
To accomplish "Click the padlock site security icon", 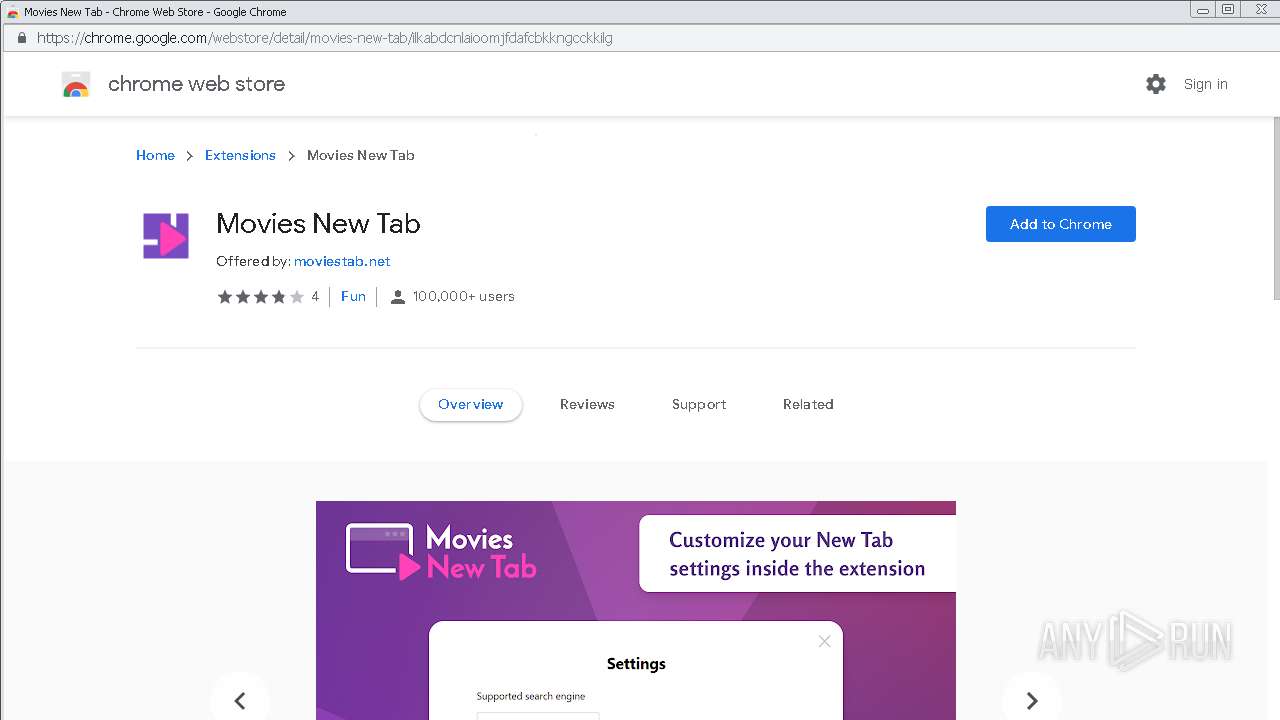I will [x=21, y=38].
